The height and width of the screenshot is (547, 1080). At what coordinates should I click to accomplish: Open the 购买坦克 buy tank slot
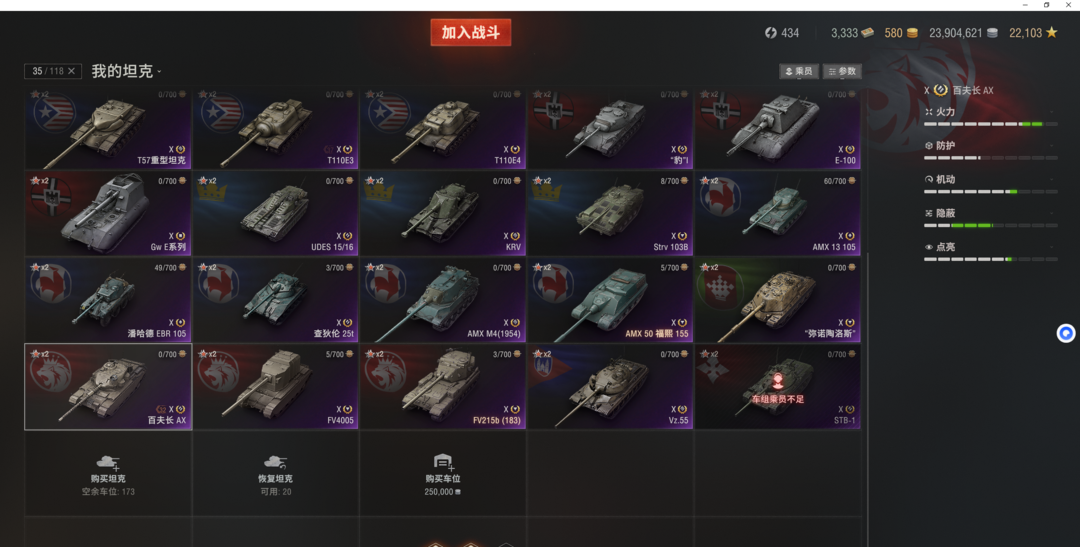[108, 474]
